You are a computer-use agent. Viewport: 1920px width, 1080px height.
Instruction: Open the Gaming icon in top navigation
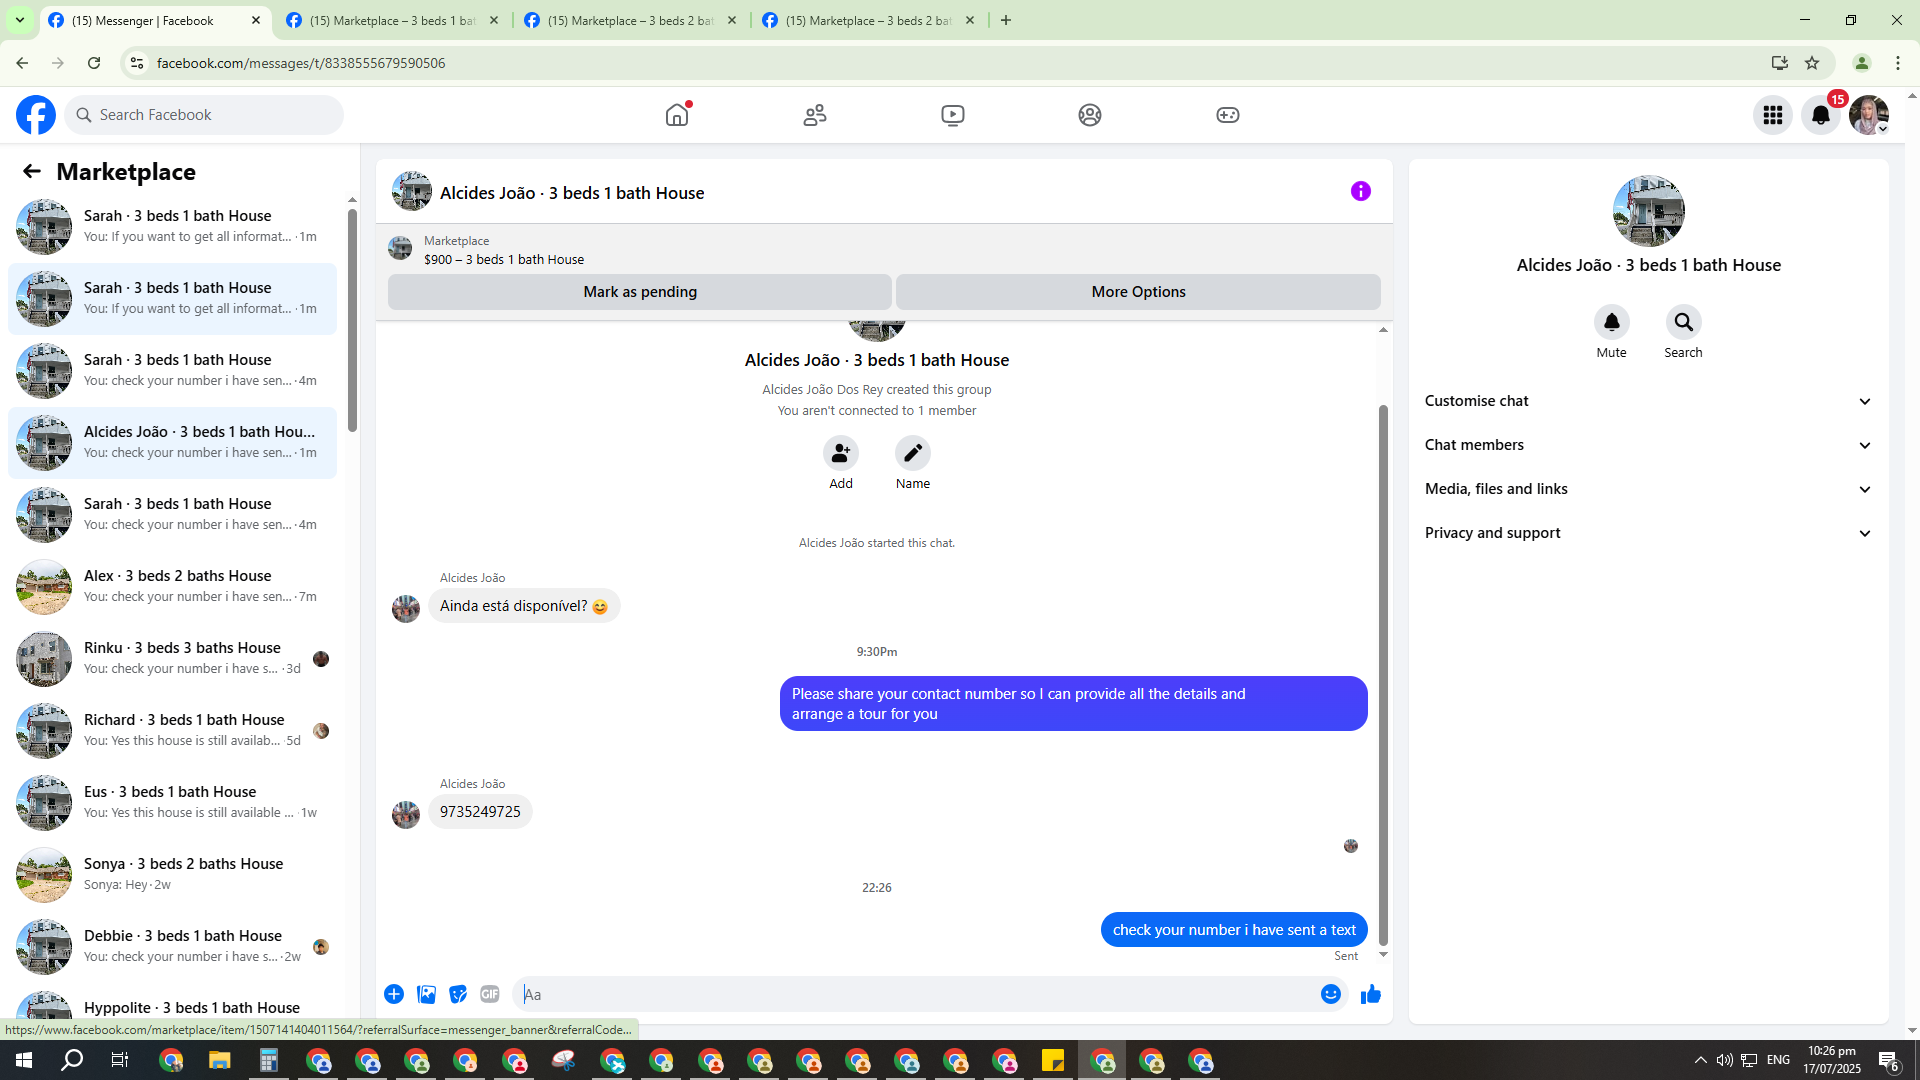coord(1228,115)
